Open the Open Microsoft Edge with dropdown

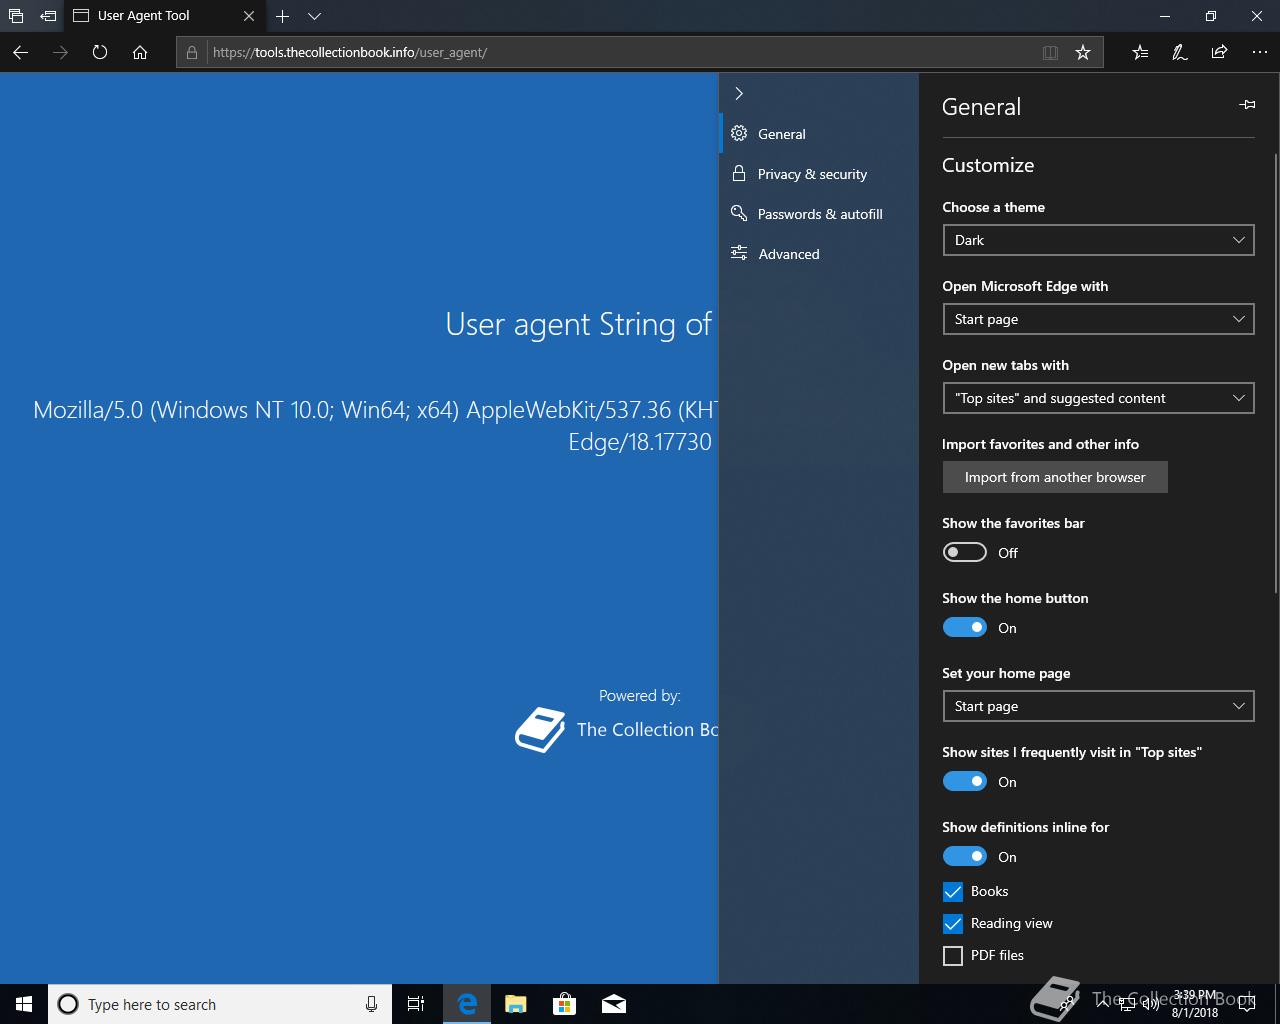1098,319
